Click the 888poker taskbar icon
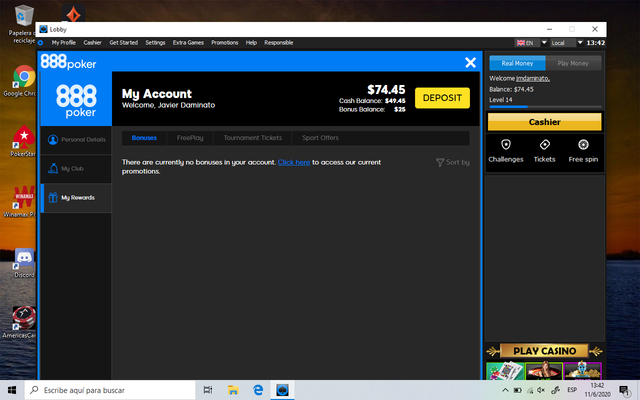This screenshot has width=640, height=400. (282, 390)
